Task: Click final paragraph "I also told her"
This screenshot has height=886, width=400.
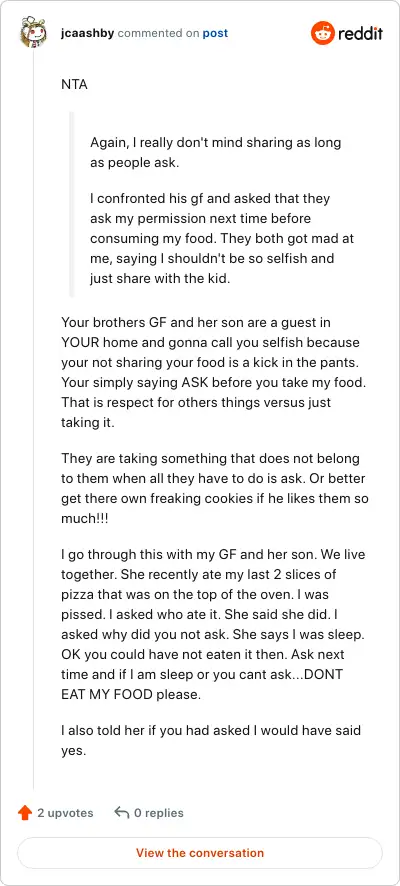Action: [211, 740]
